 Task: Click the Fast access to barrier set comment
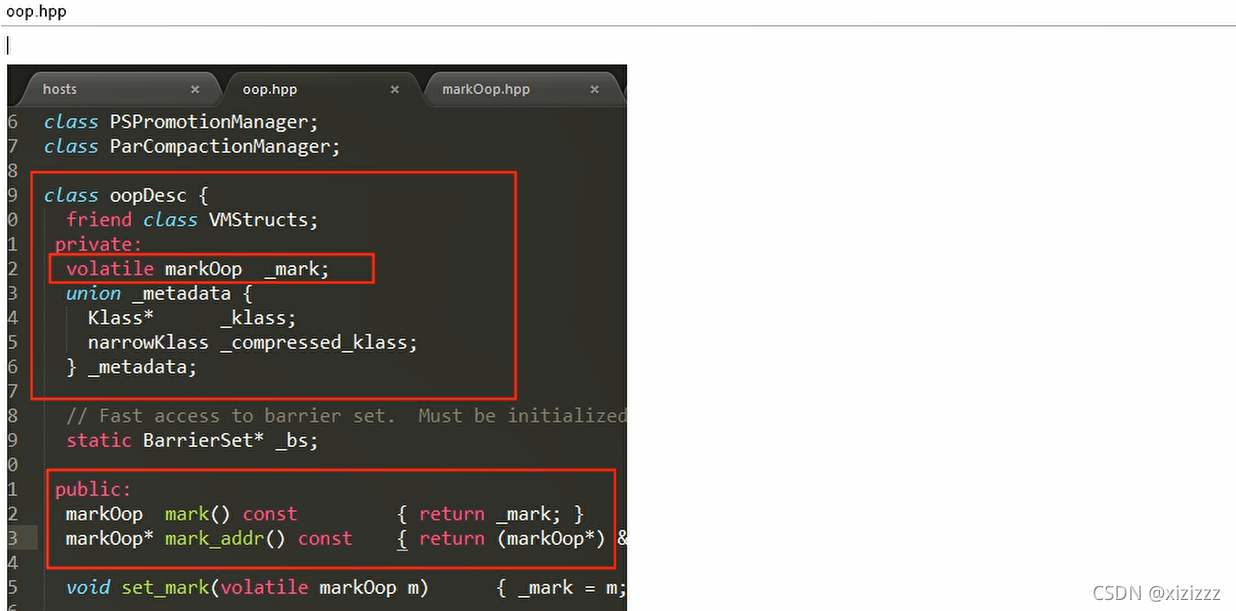[346, 415]
